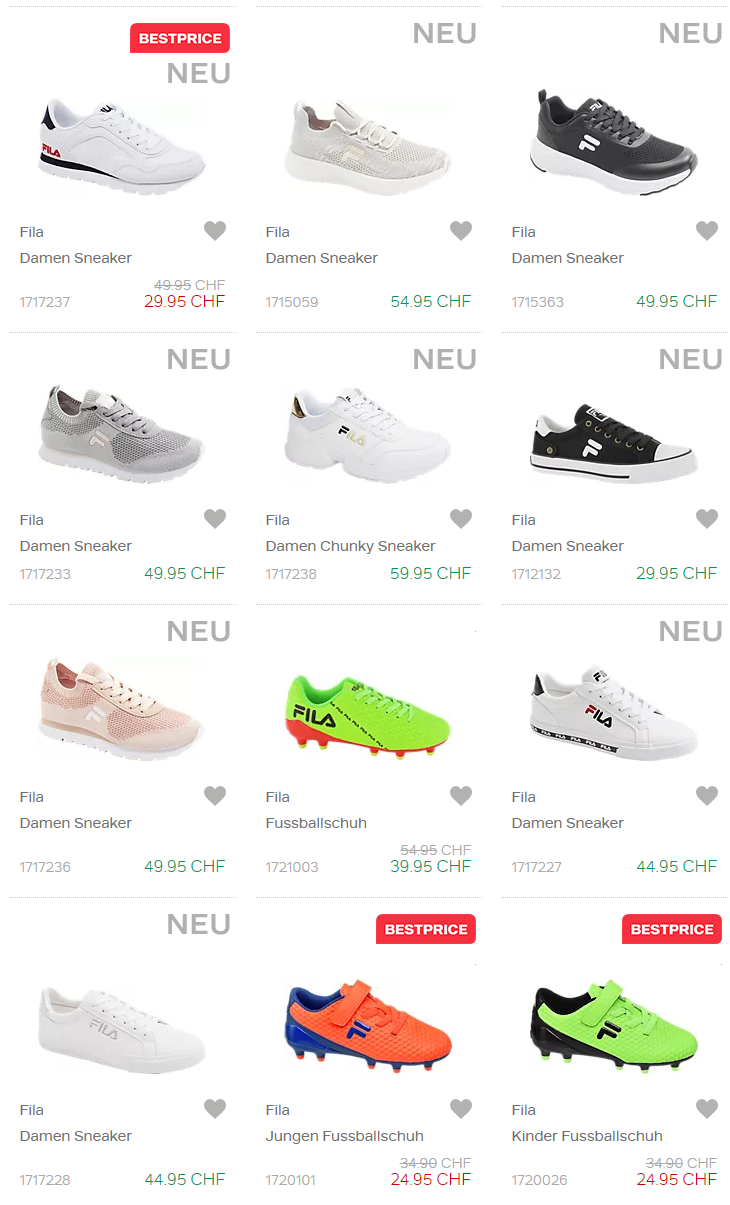Heart the white sneaker 1717227
730x1205 pixels.
point(707,796)
